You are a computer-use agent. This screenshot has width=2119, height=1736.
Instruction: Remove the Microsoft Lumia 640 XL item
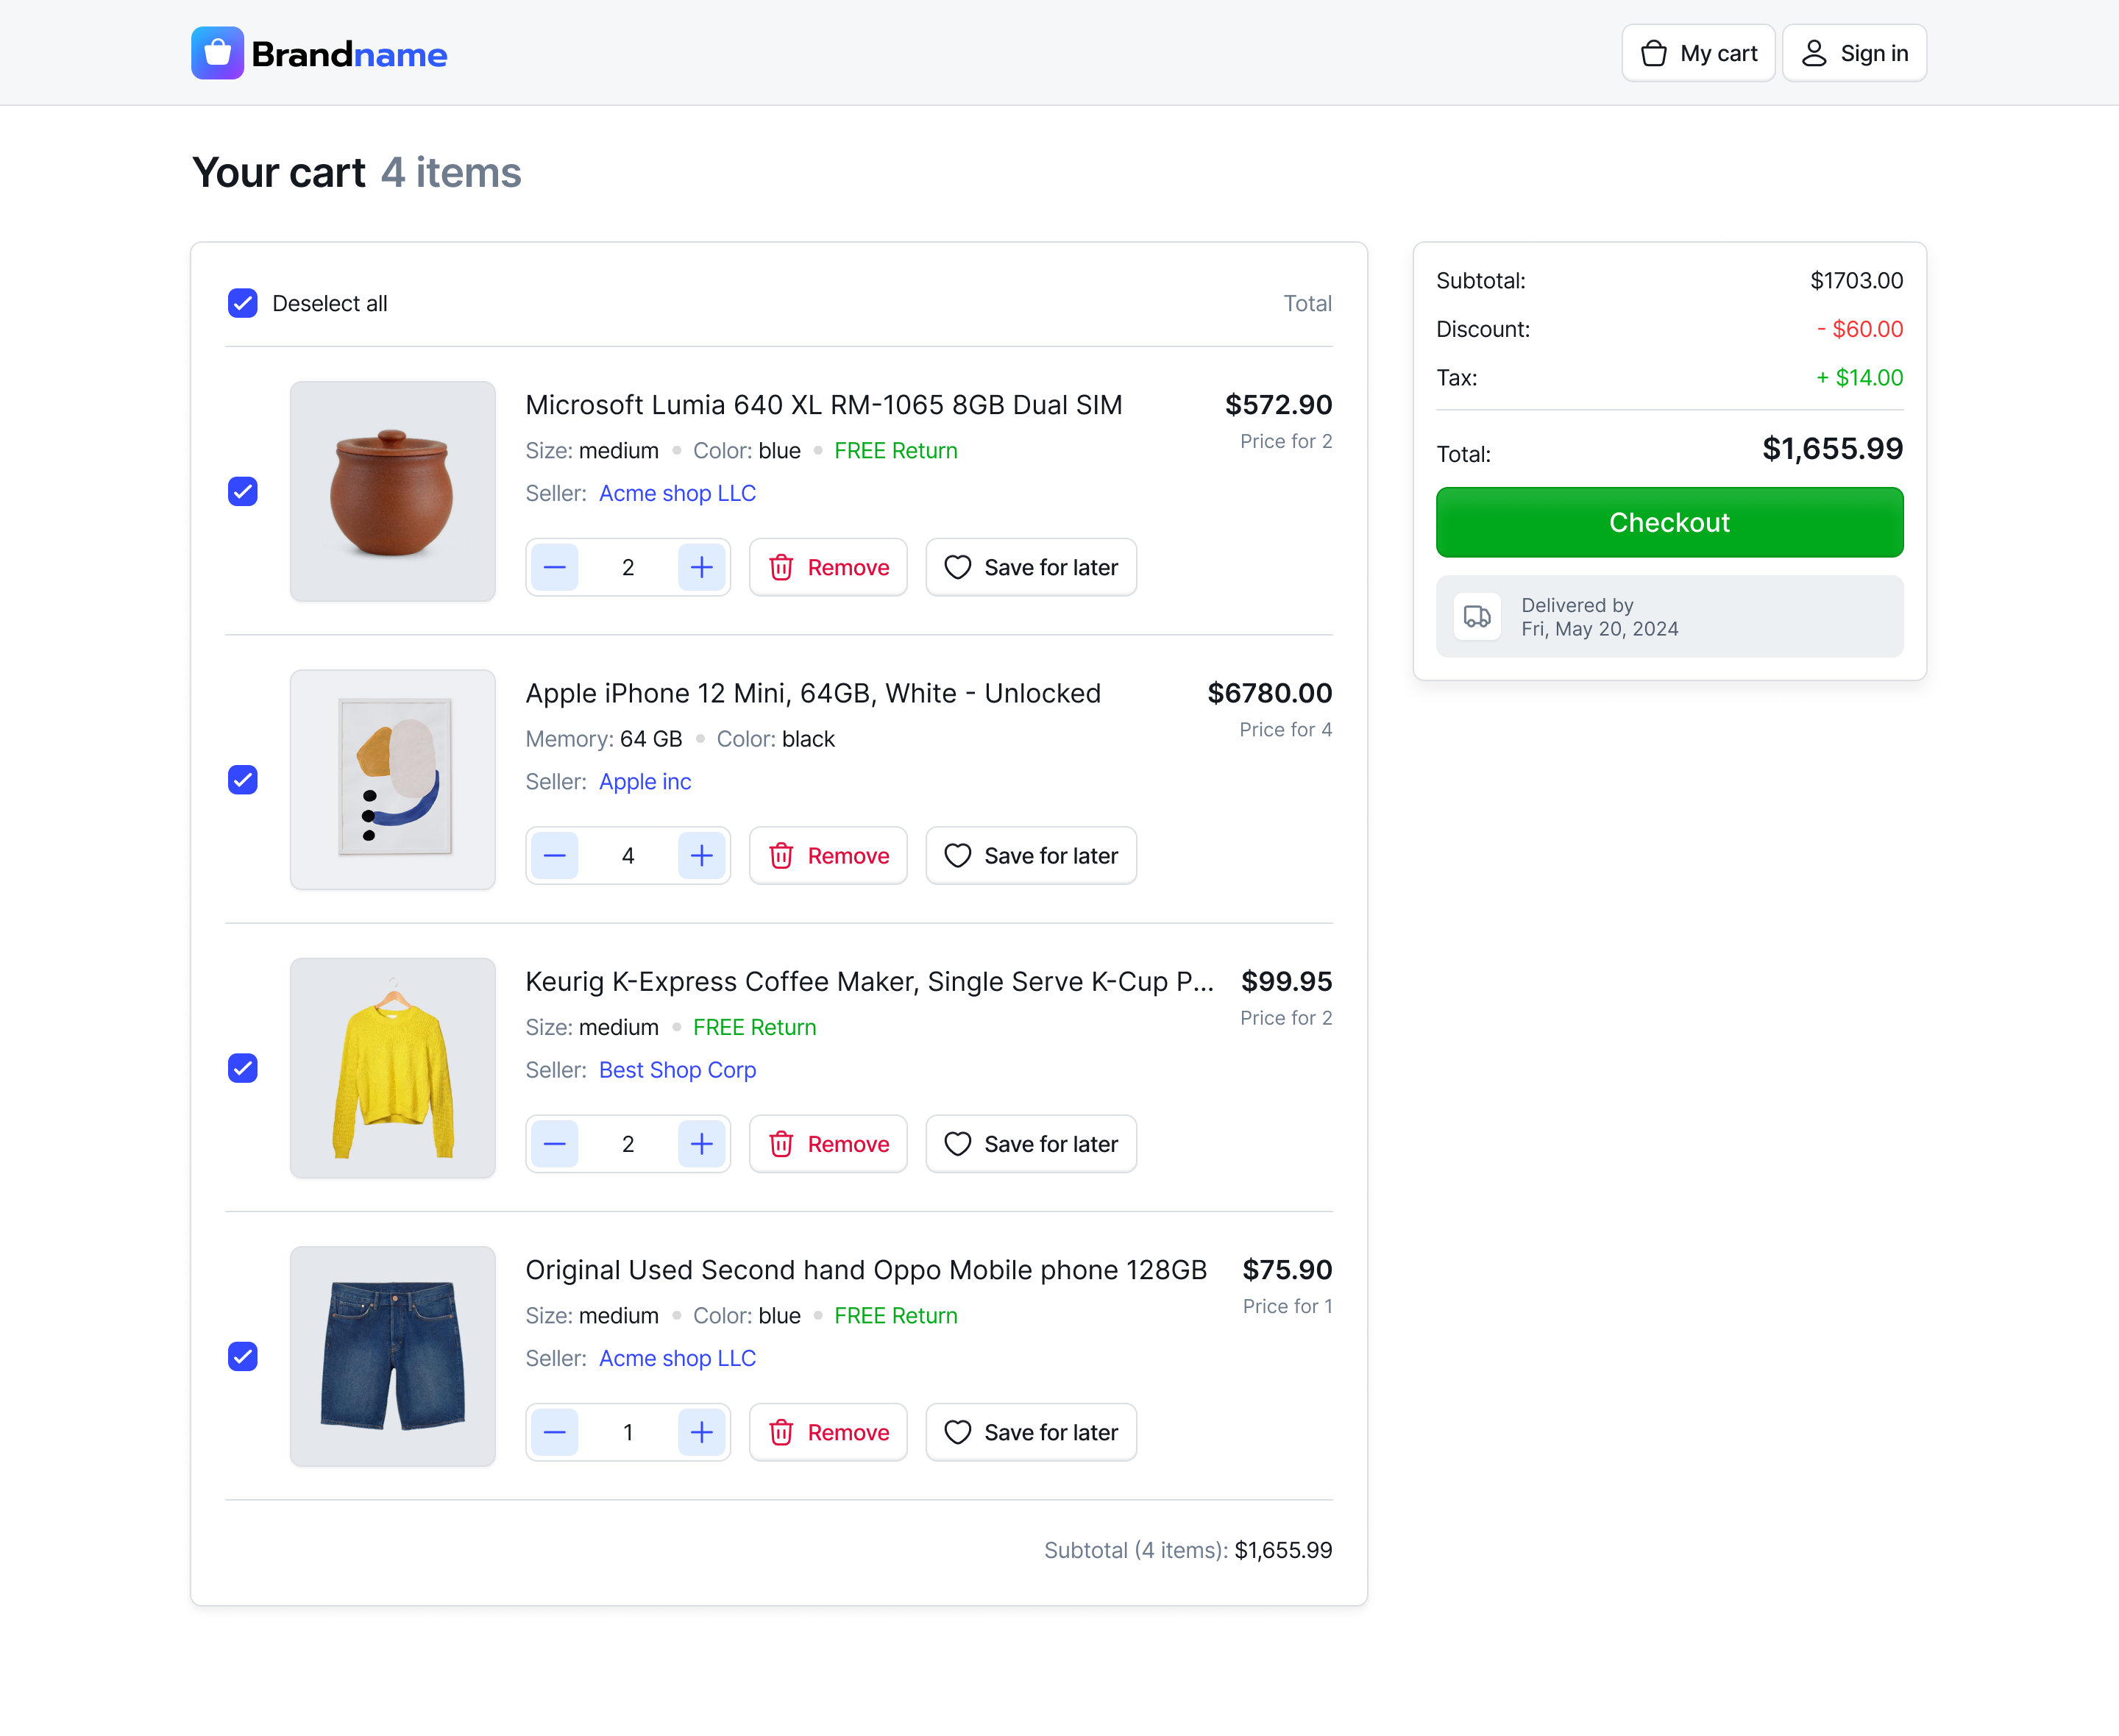pos(828,567)
